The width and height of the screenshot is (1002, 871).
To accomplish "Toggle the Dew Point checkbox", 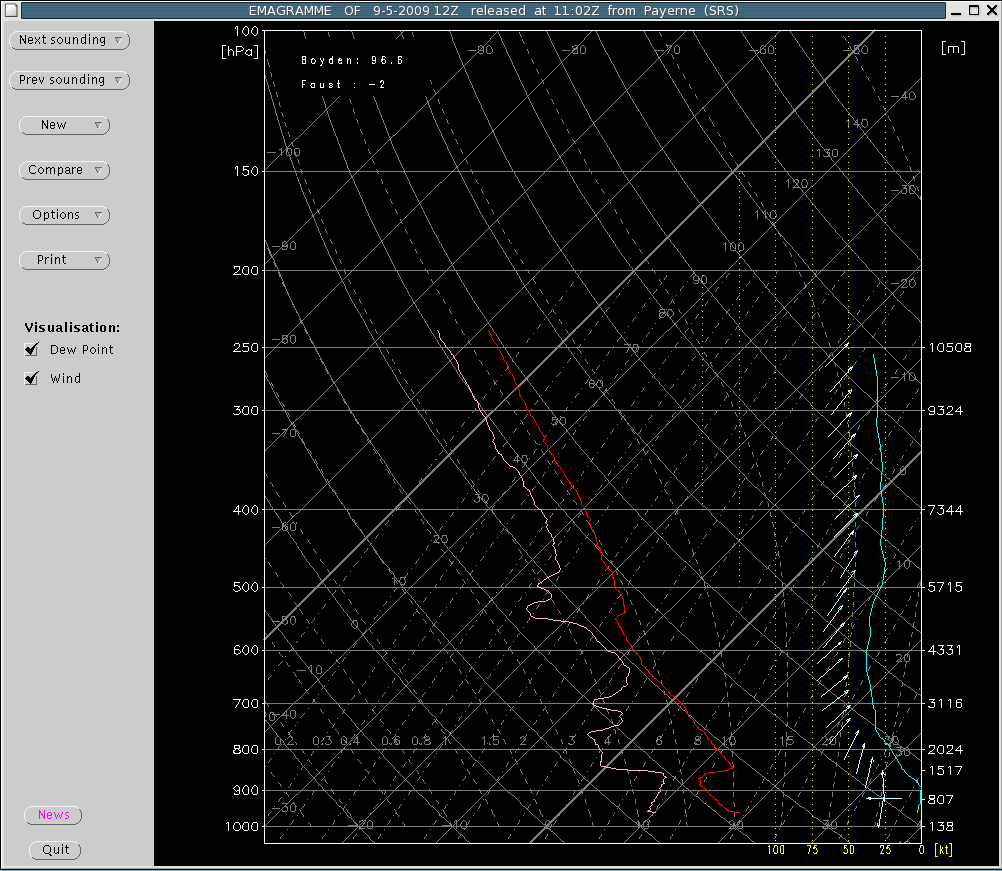I will click(31, 350).
